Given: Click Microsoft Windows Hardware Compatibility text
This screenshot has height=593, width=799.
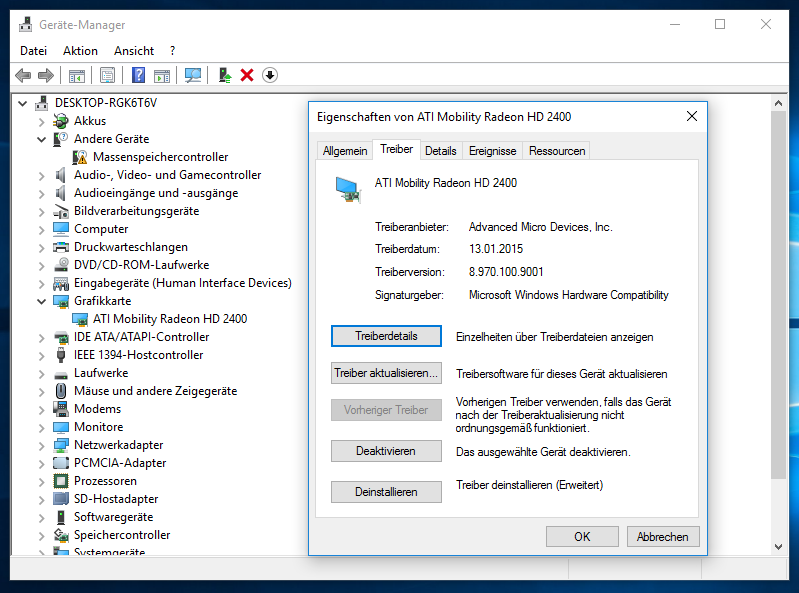Looking at the screenshot, I should (569, 295).
